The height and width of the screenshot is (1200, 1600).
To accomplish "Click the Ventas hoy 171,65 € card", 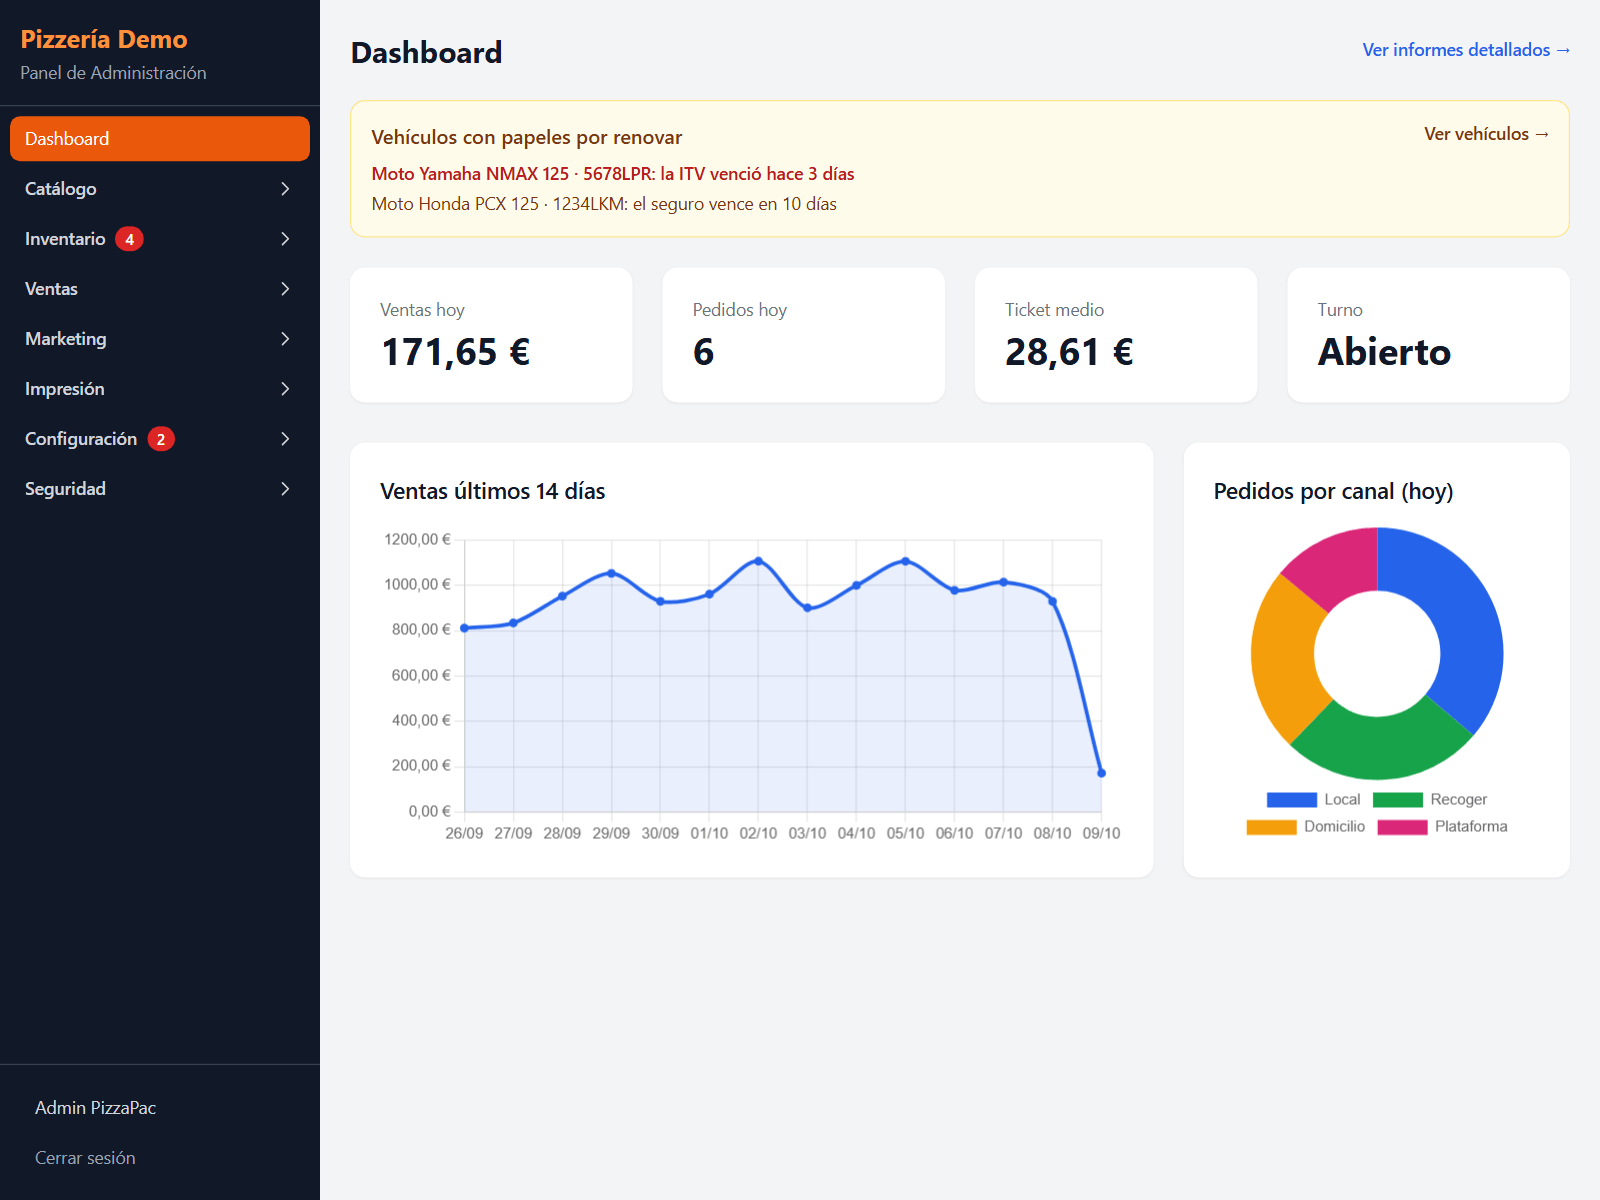I will point(491,335).
